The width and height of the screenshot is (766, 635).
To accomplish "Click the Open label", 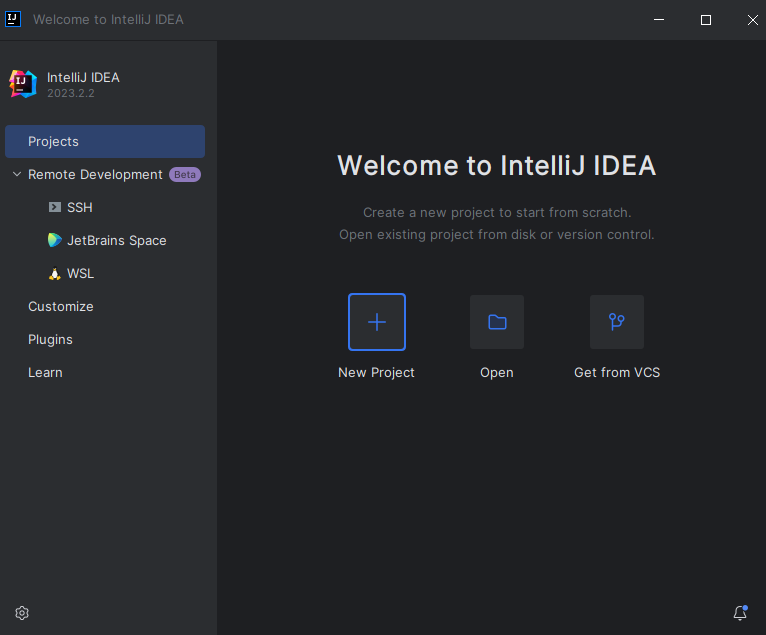I will coord(497,373).
